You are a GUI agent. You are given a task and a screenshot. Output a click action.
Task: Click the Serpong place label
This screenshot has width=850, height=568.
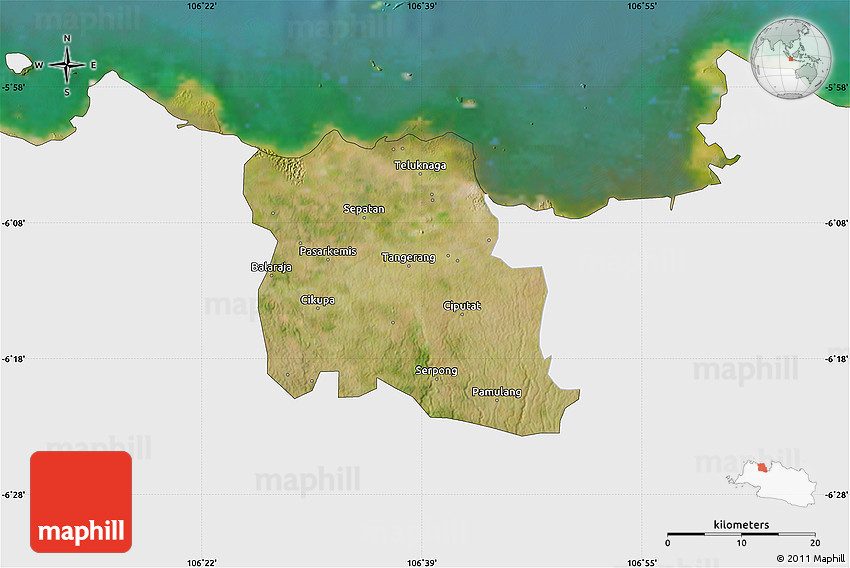pos(436,371)
